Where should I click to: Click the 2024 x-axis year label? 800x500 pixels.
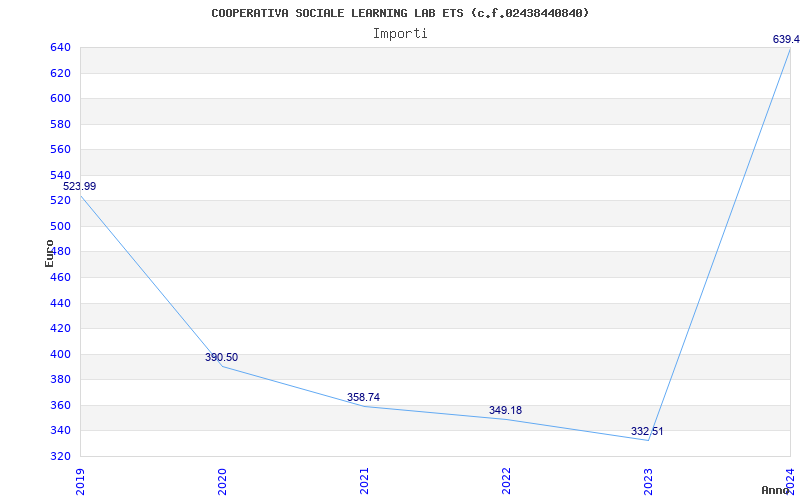coord(790,481)
